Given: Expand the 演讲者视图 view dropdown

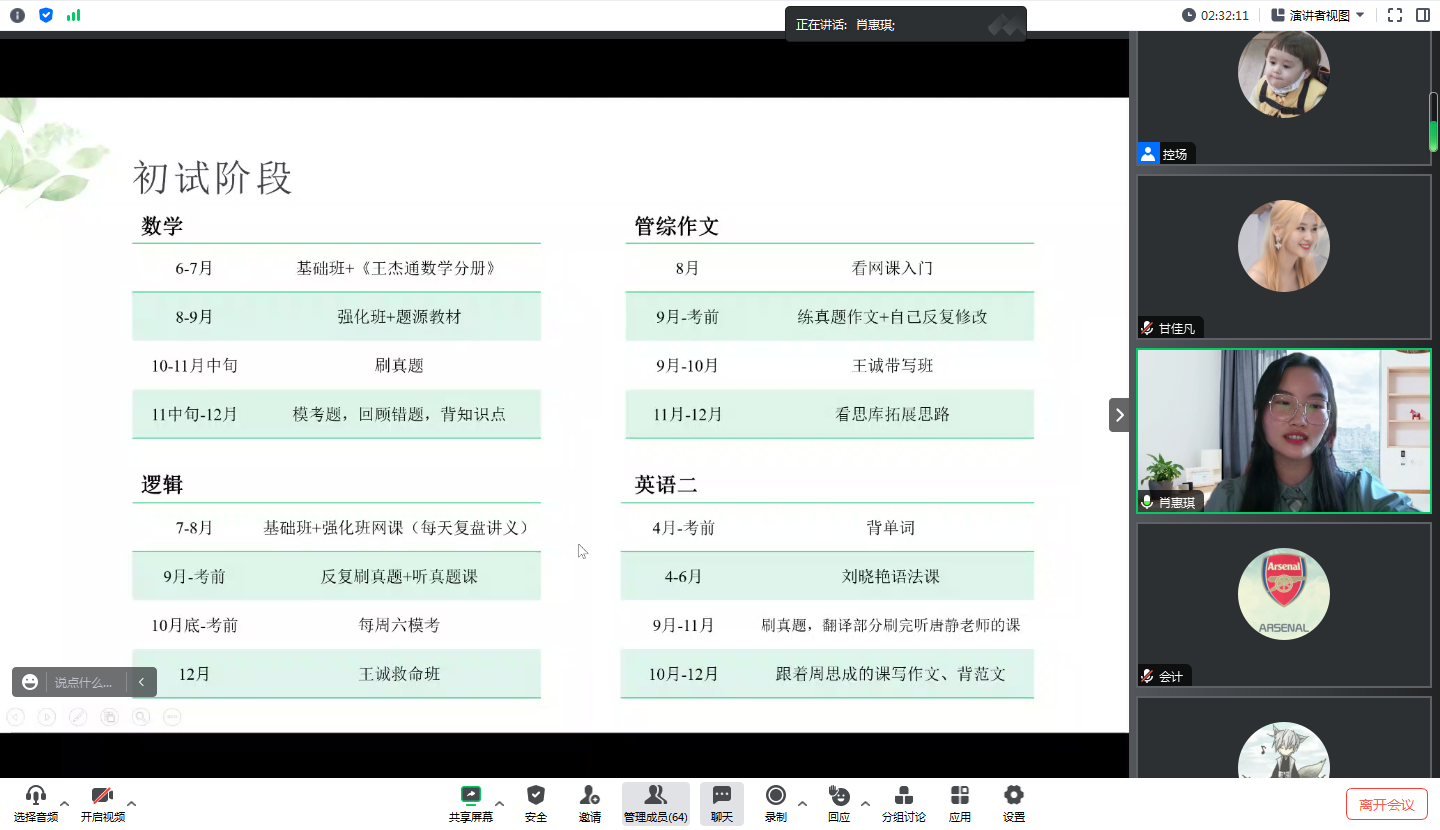Looking at the screenshot, I should 1318,15.
